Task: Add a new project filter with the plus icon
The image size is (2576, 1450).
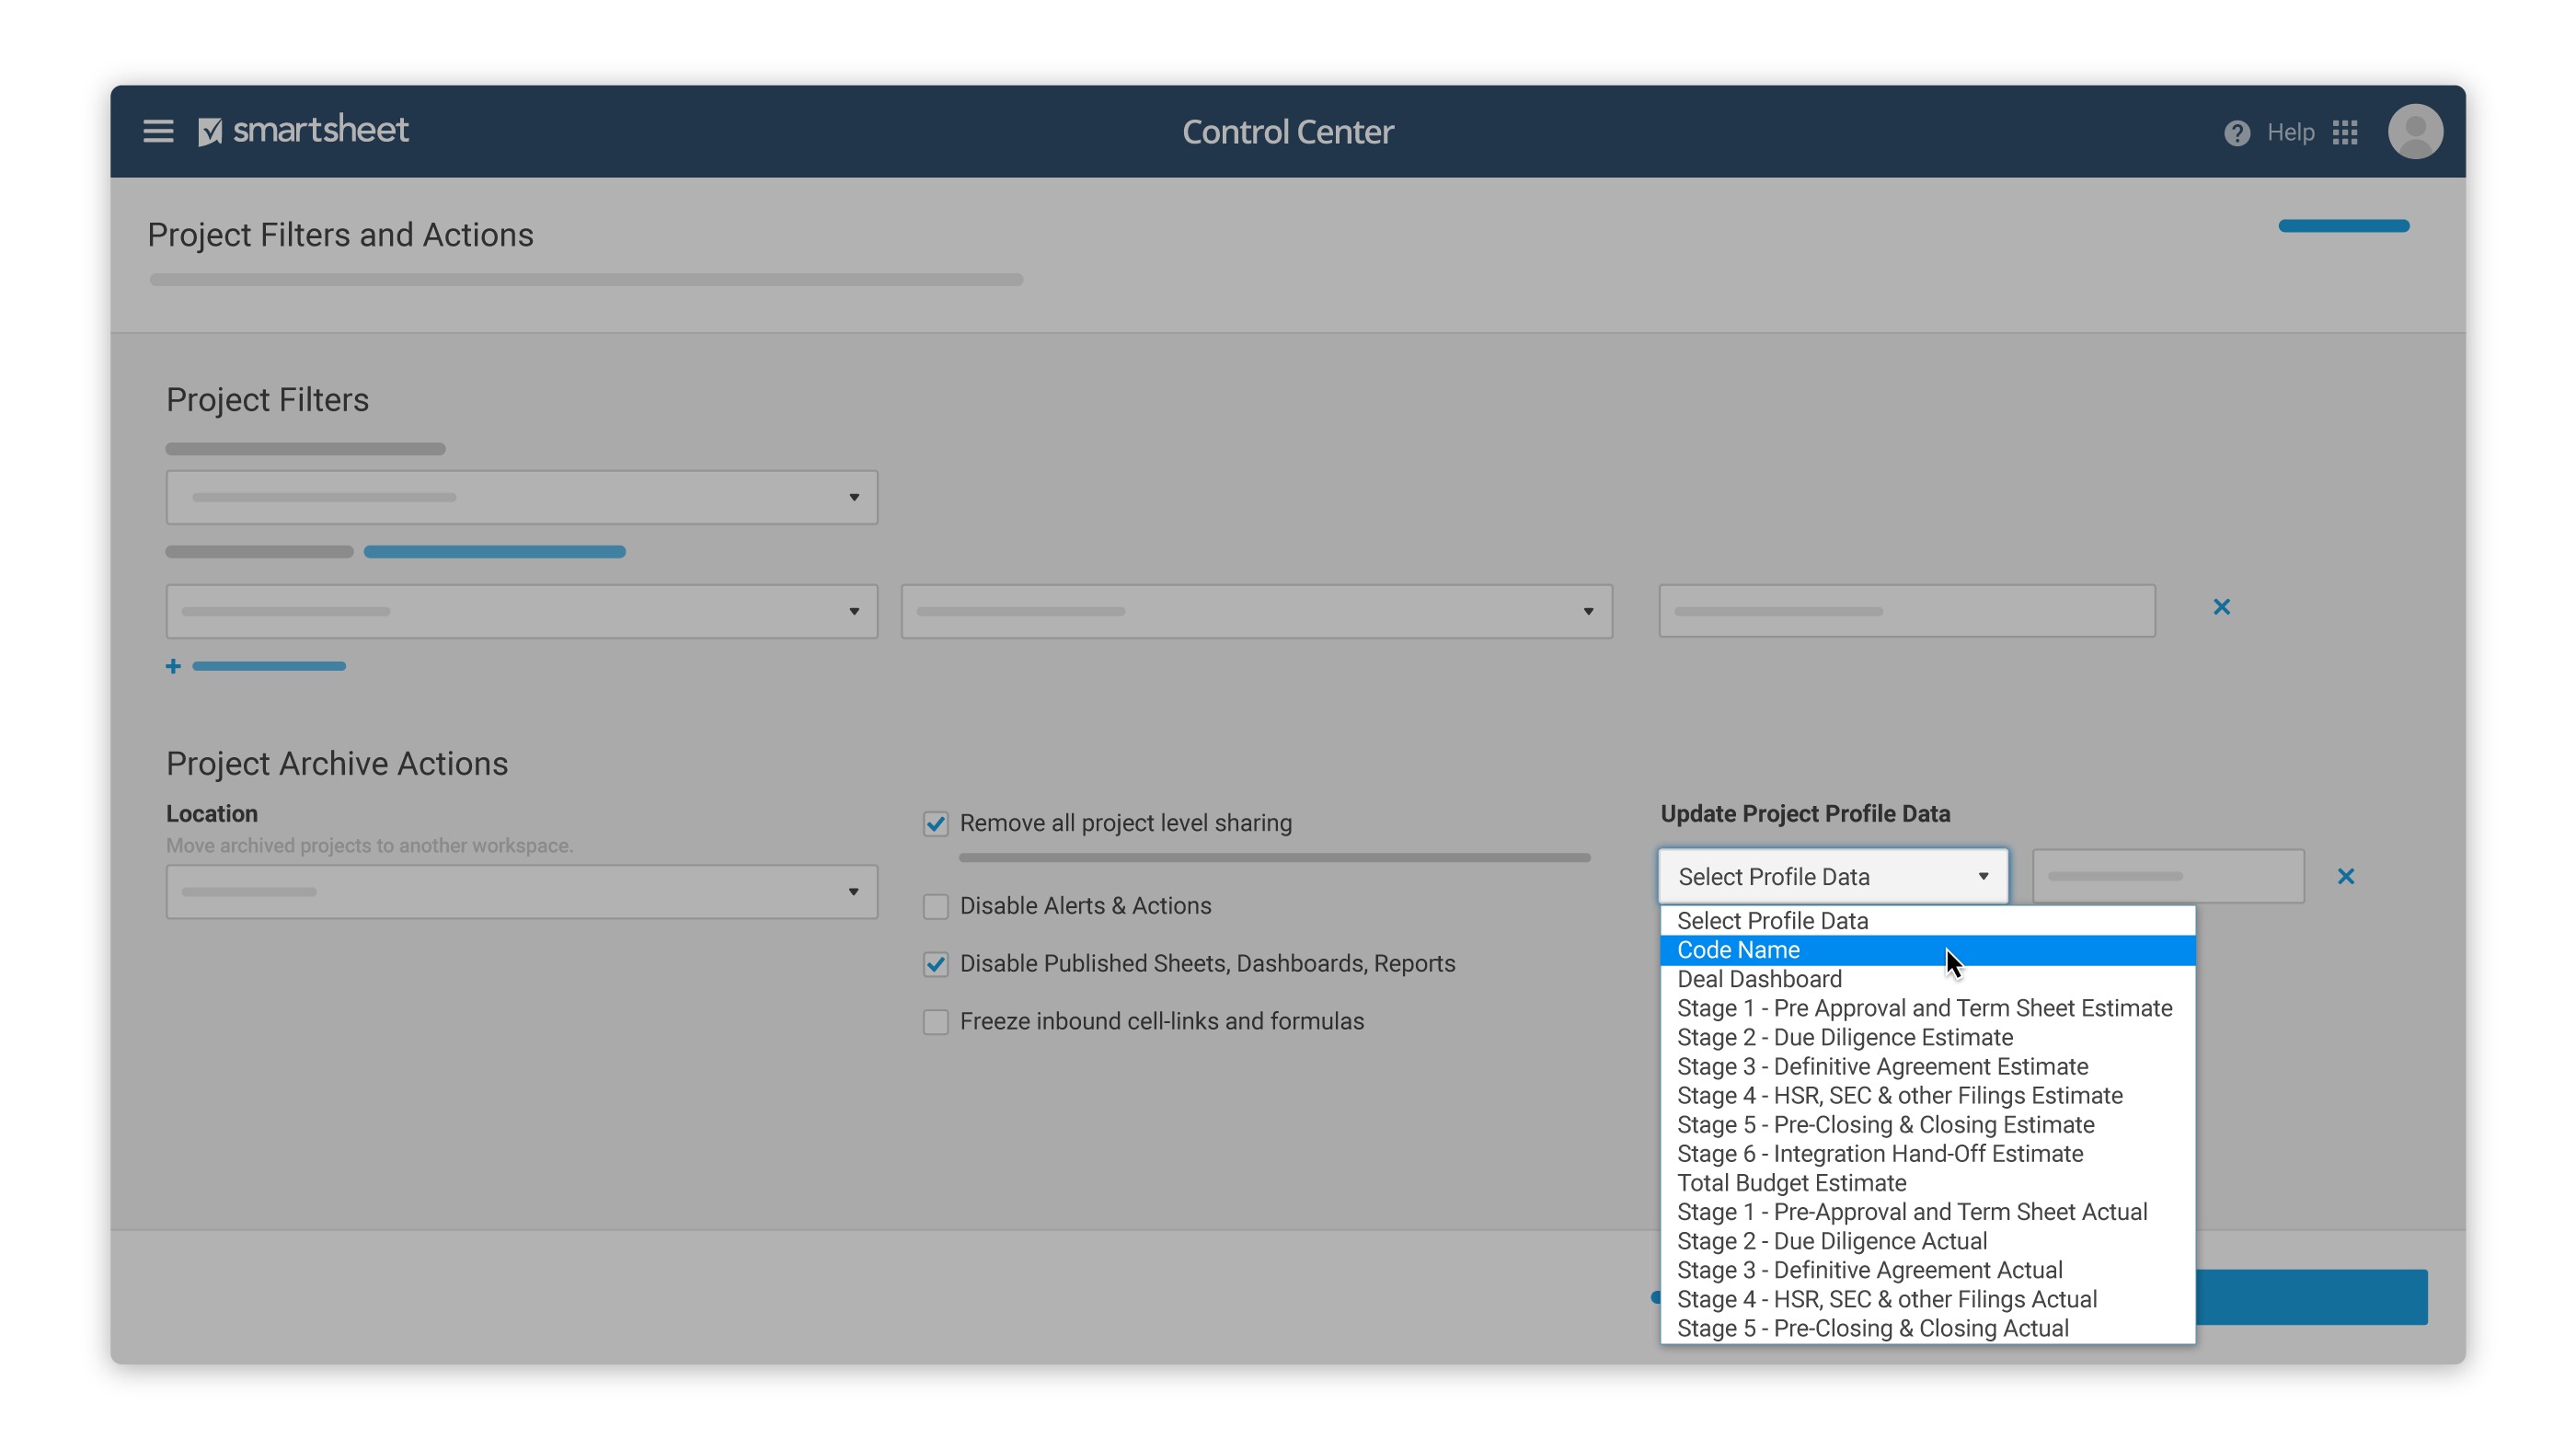Action: [x=173, y=665]
